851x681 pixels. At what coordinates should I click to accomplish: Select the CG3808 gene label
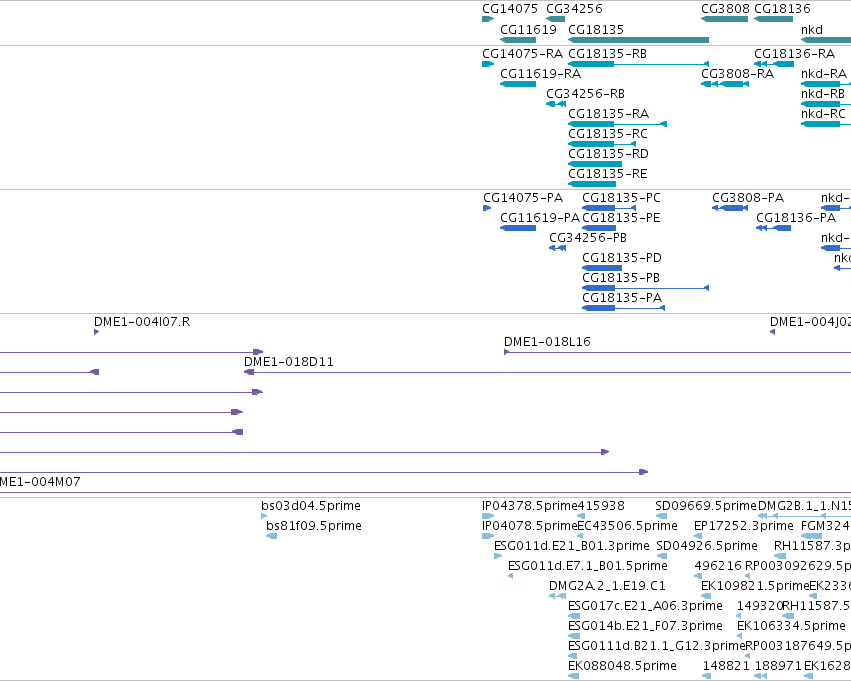tap(725, 9)
